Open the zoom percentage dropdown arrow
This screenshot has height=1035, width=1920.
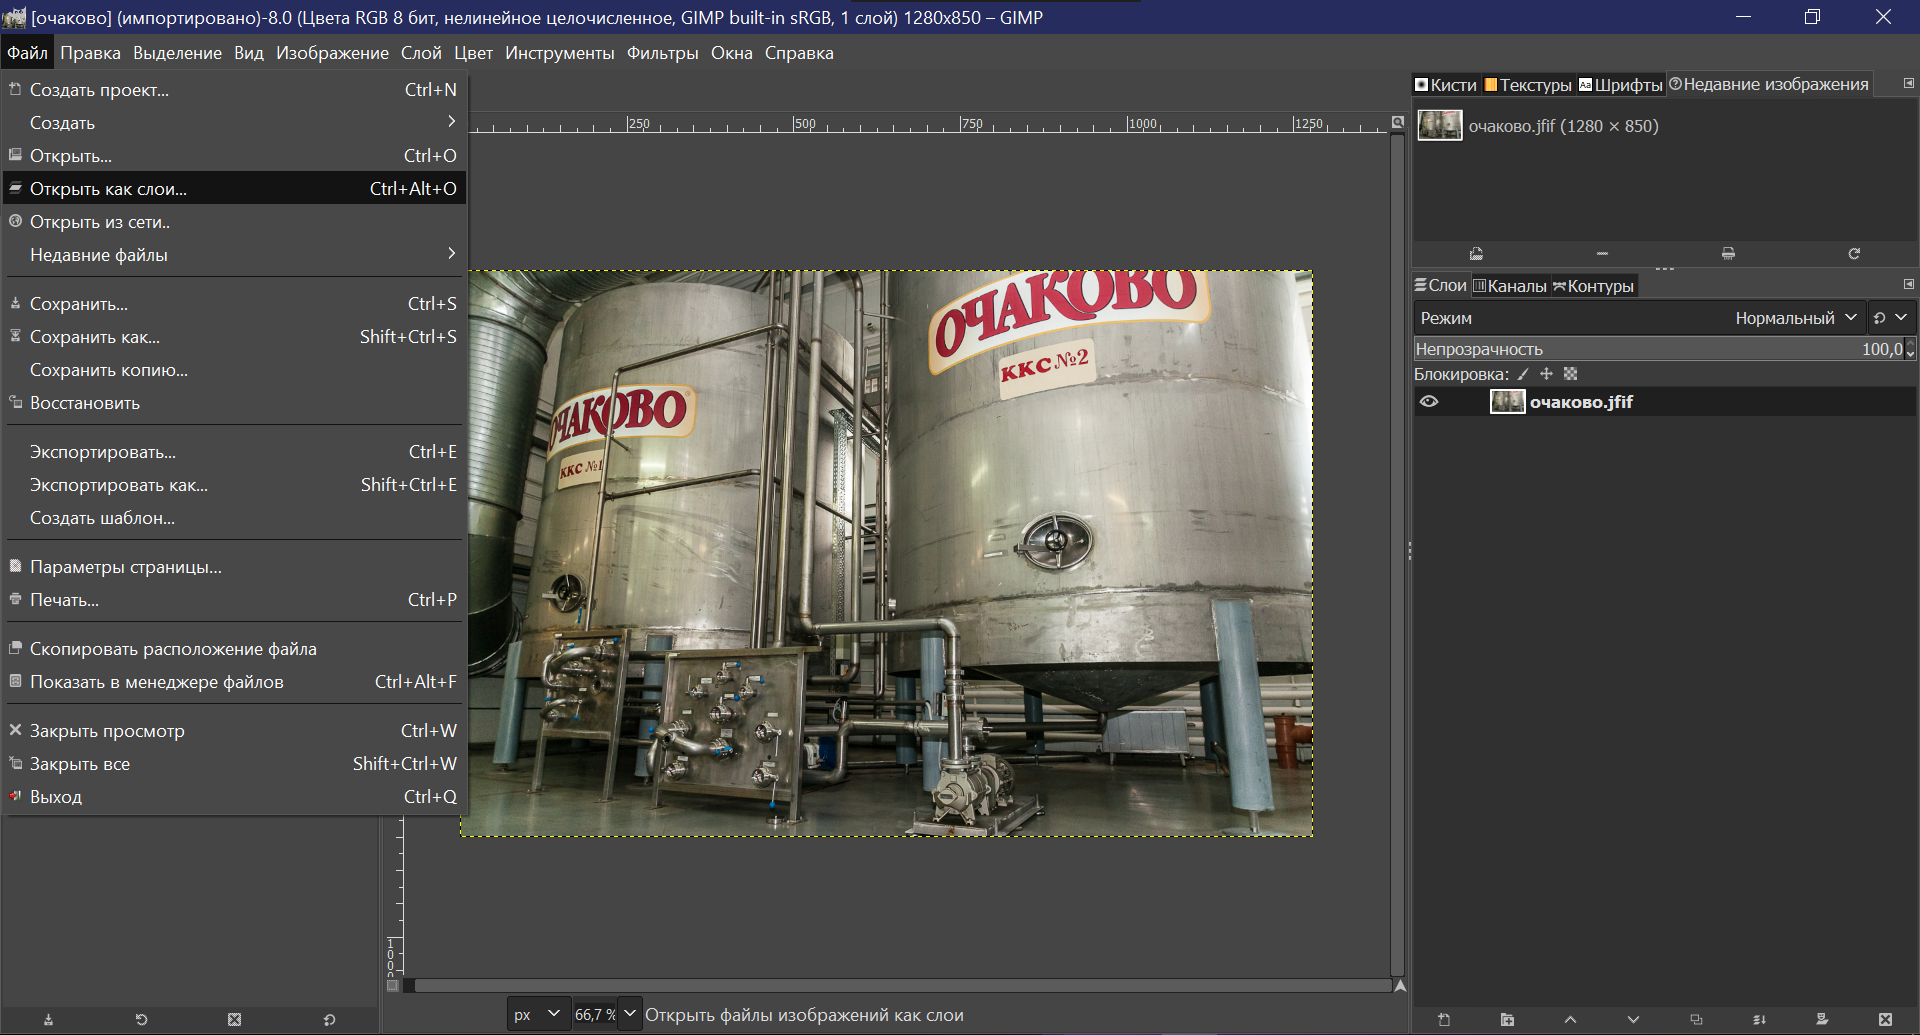[x=630, y=1014]
